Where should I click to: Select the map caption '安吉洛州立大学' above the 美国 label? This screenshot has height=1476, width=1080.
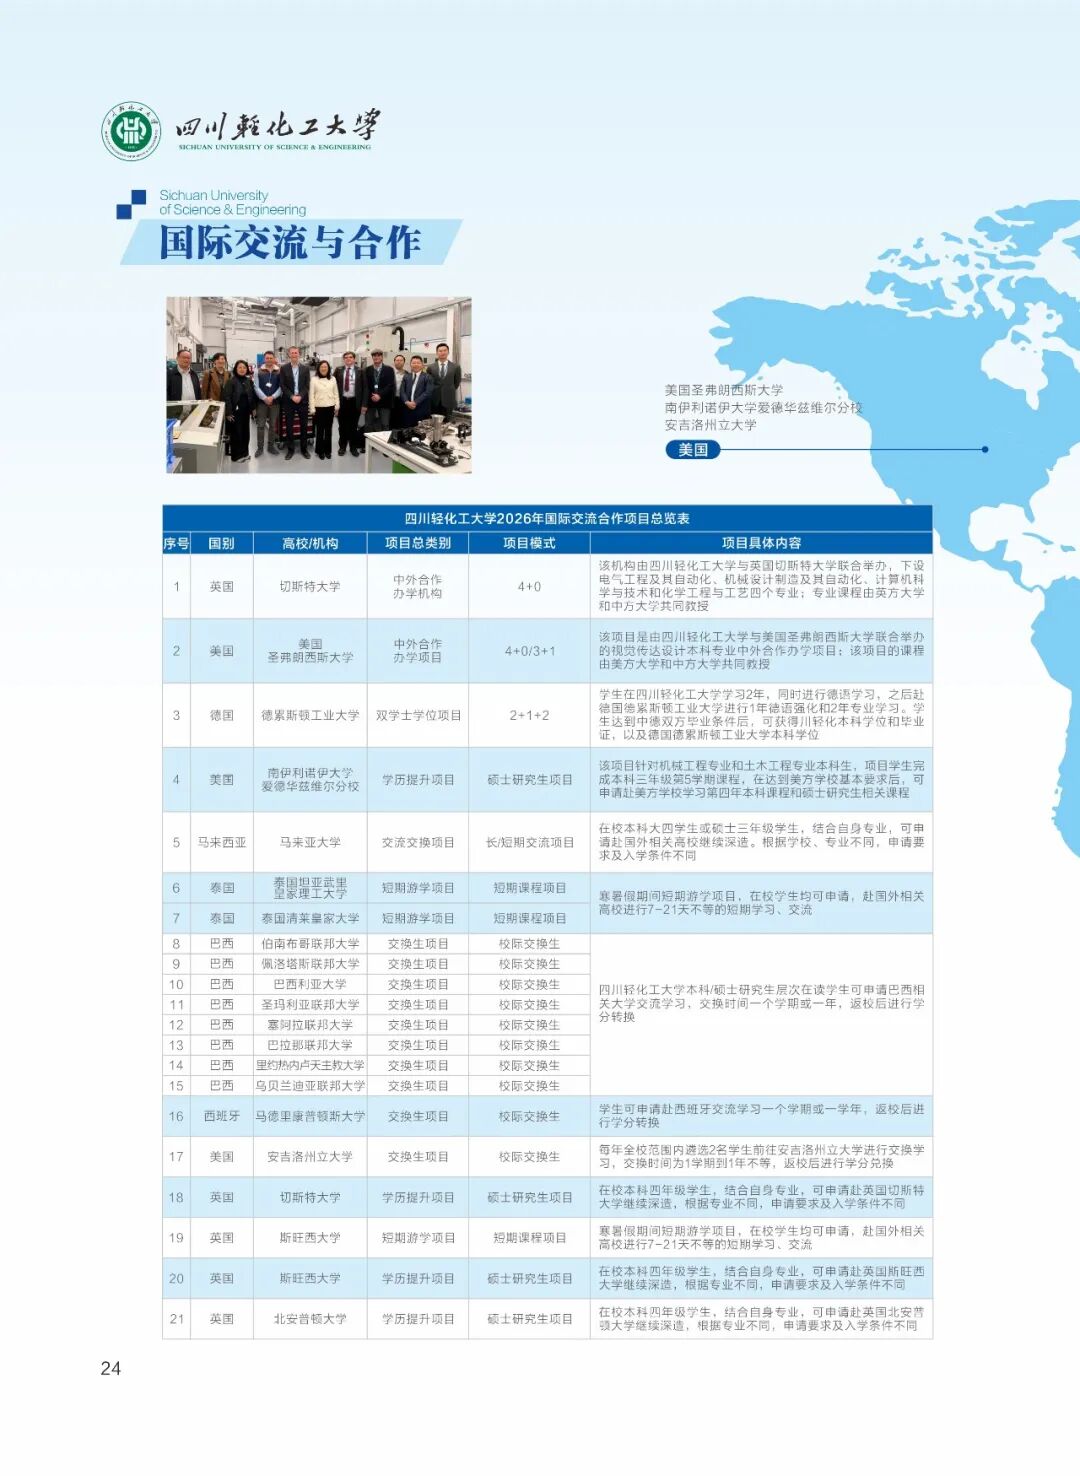711,425
